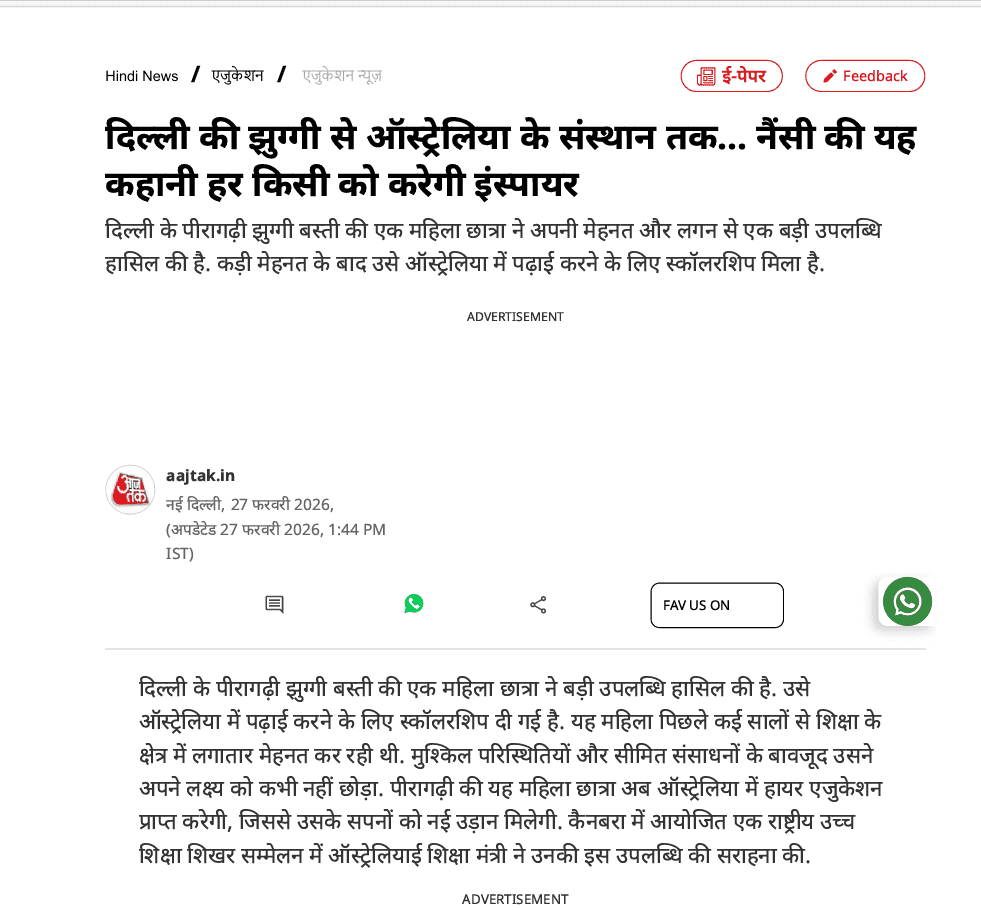This screenshot has width=981, height=910.
Task: Open the ई-पेपर button
Action: (731, 76)
